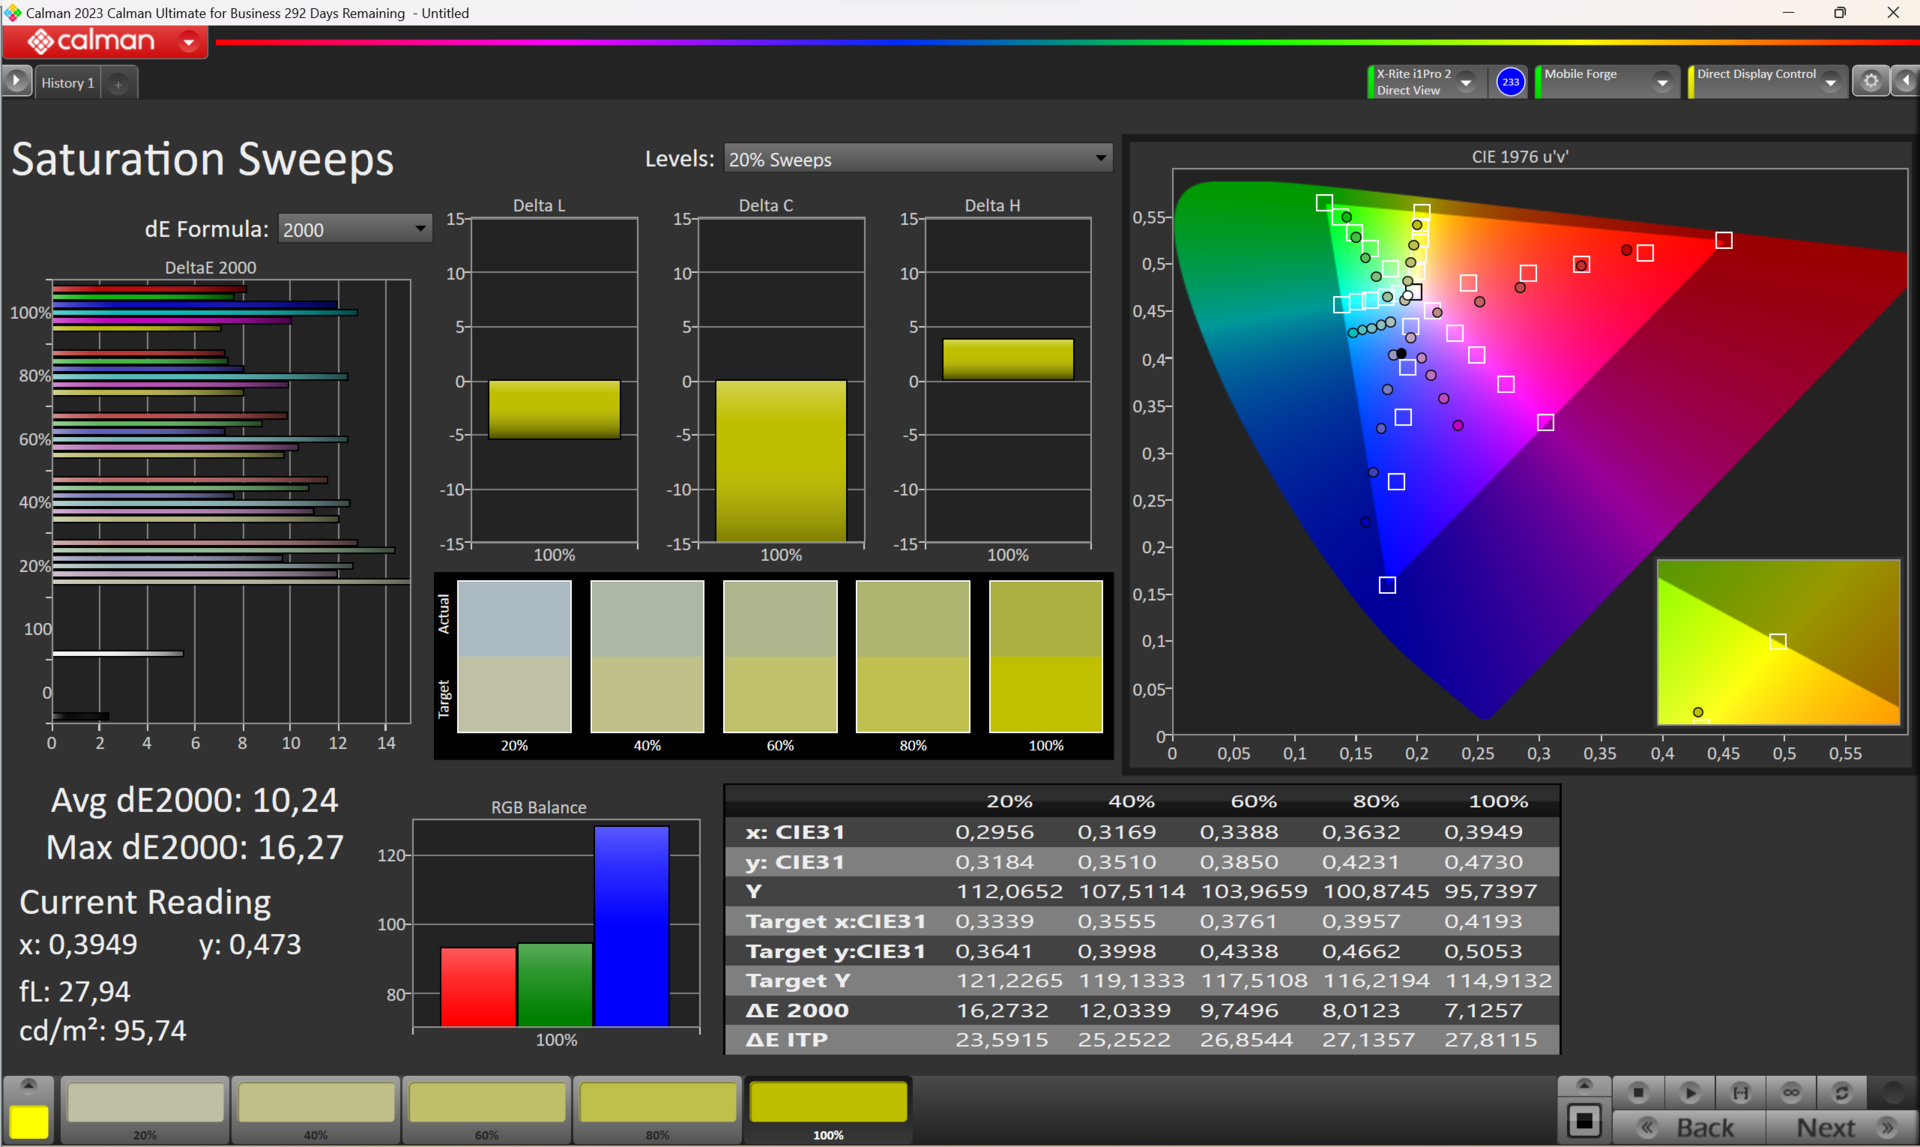Open the settings gear icon
This screenshot has width=1920, height=1147.
1870,82
